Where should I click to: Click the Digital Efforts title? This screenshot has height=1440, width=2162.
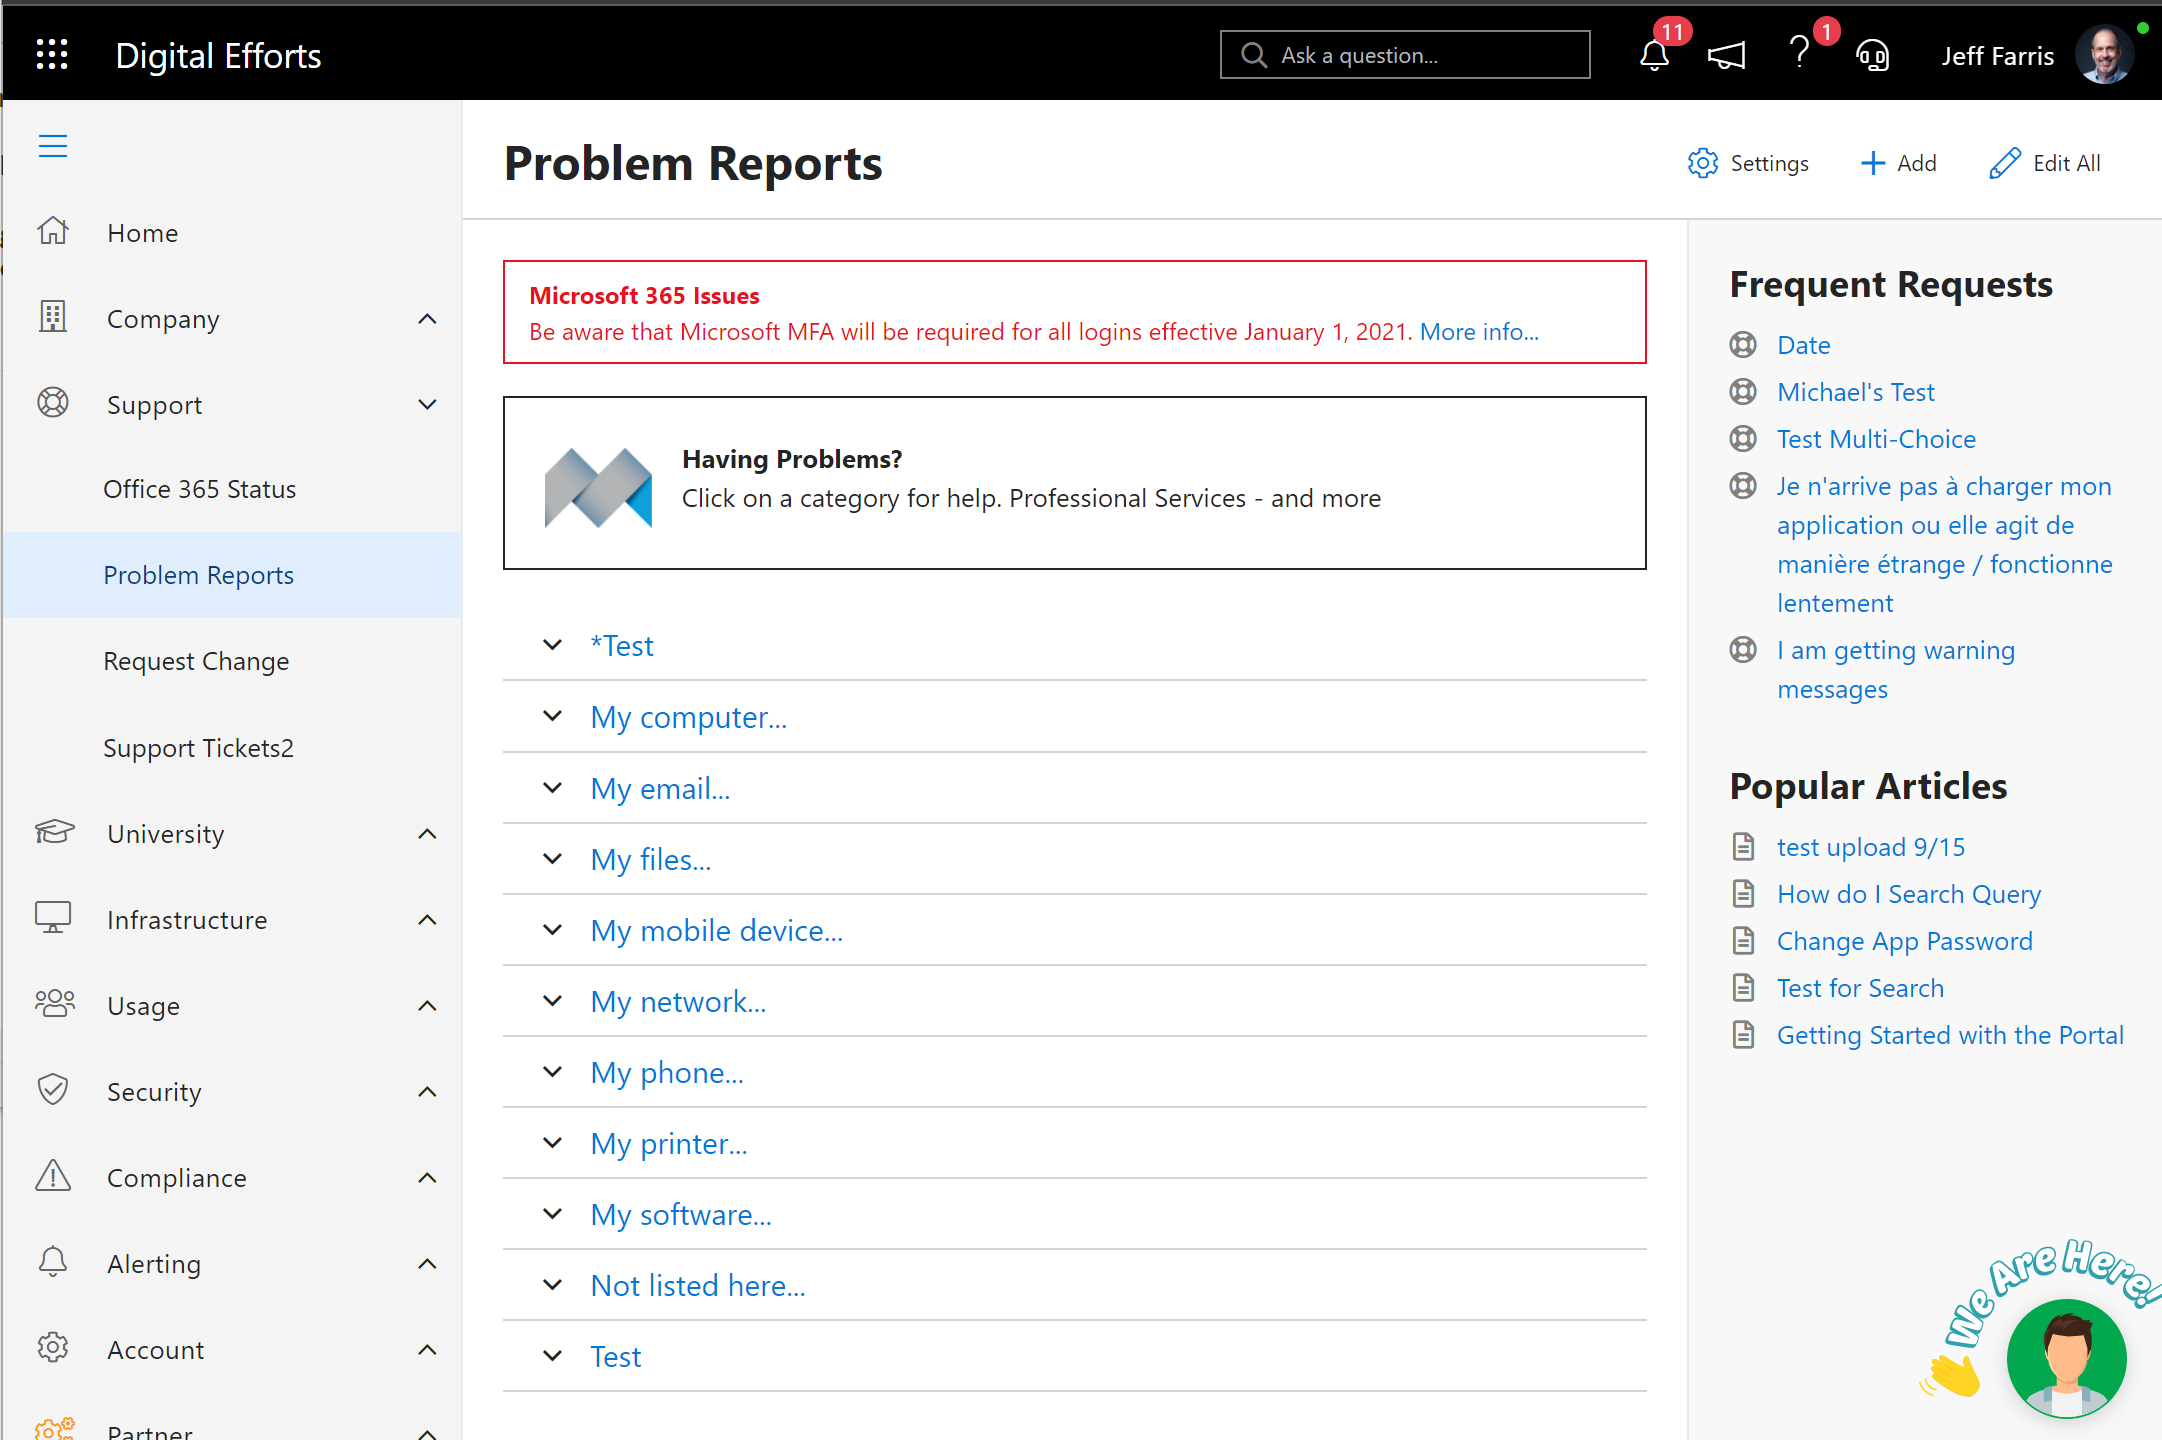click(218, 56)
